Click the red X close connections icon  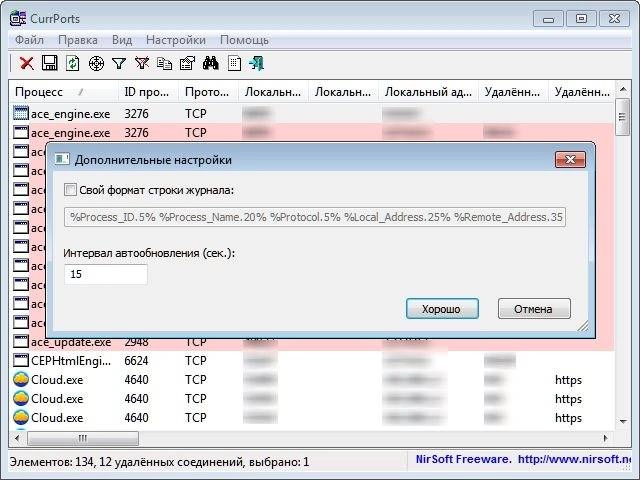point(27,63)
